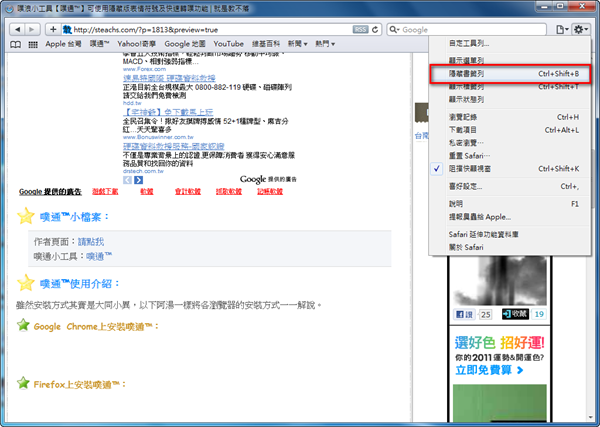Open 下載項目 from the menu
Screen dimensions: 600x427
pos(510,130)
